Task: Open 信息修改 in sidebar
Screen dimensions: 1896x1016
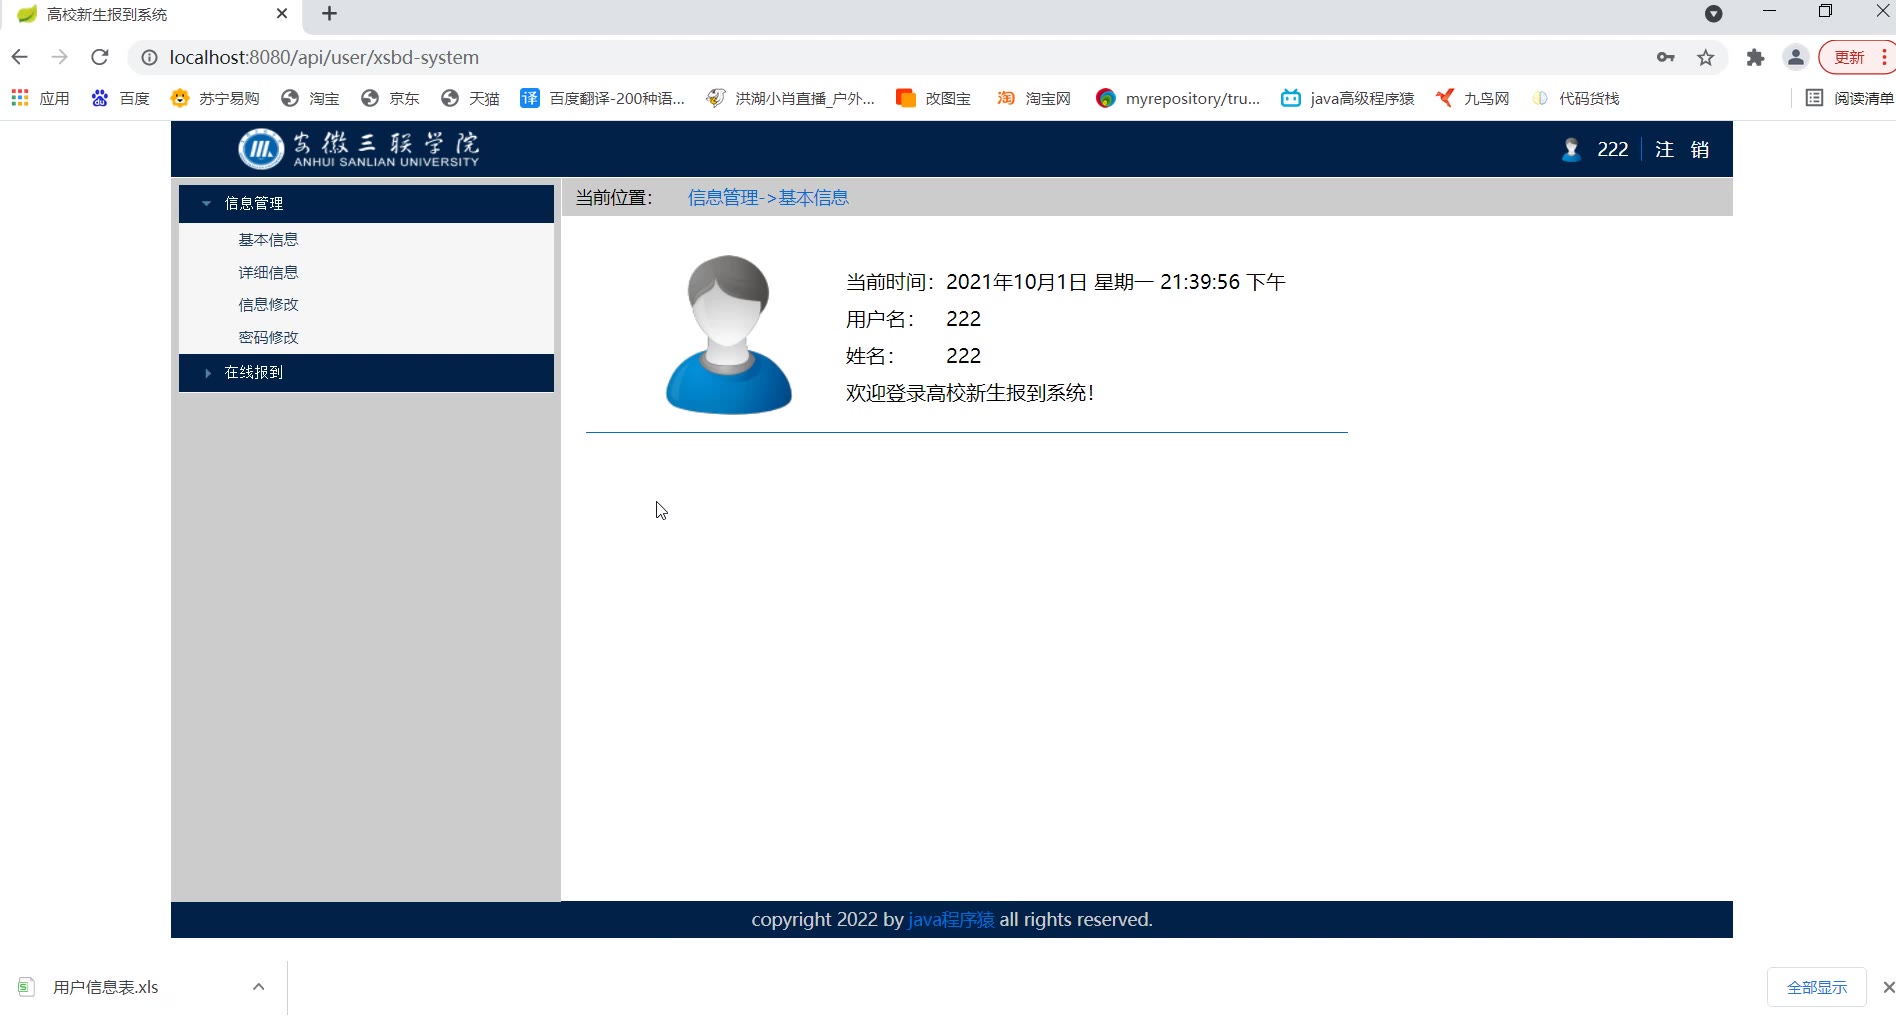Action: (x=268, y=305)
